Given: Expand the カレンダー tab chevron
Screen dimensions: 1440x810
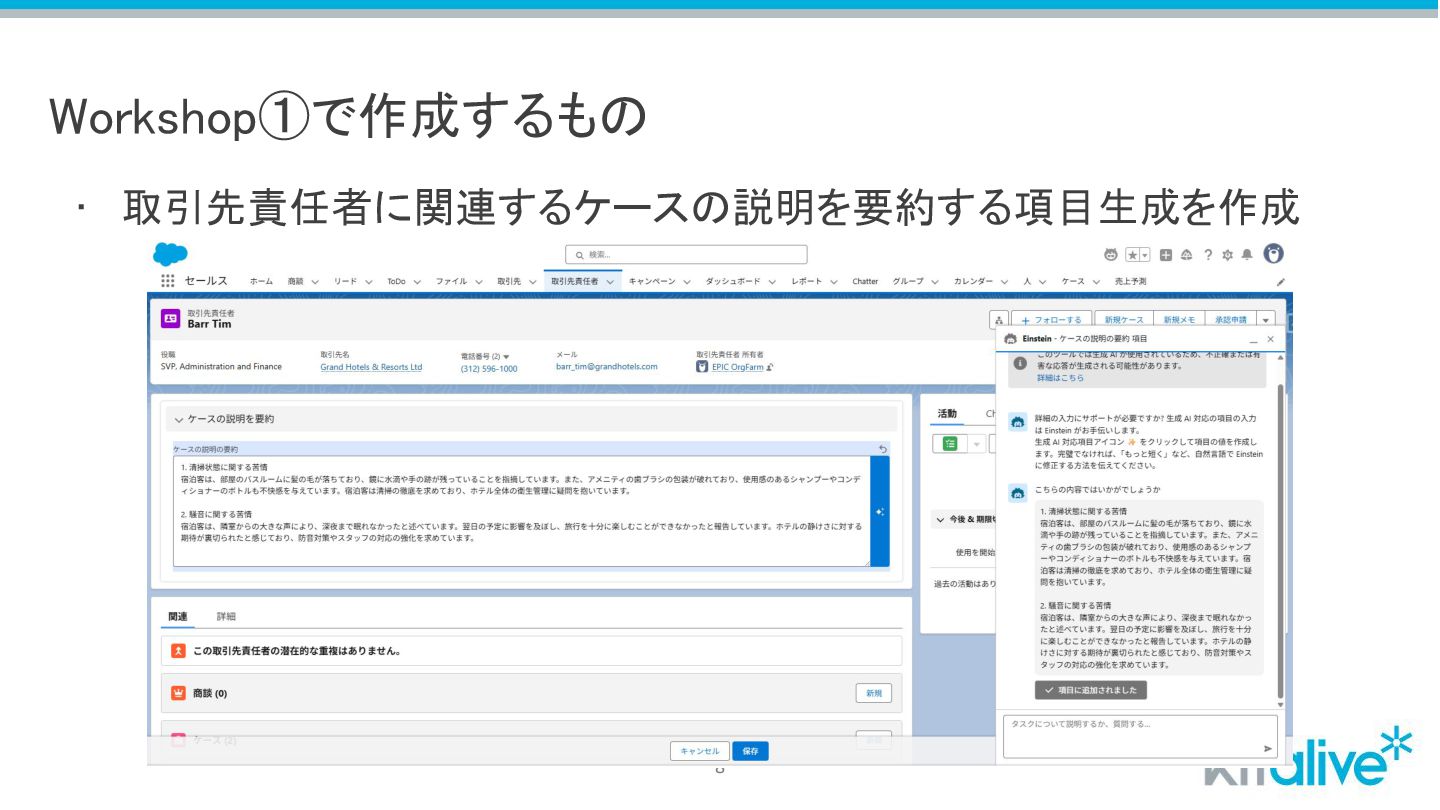Looking at the screenshot, I should [x=1004, y=282].
